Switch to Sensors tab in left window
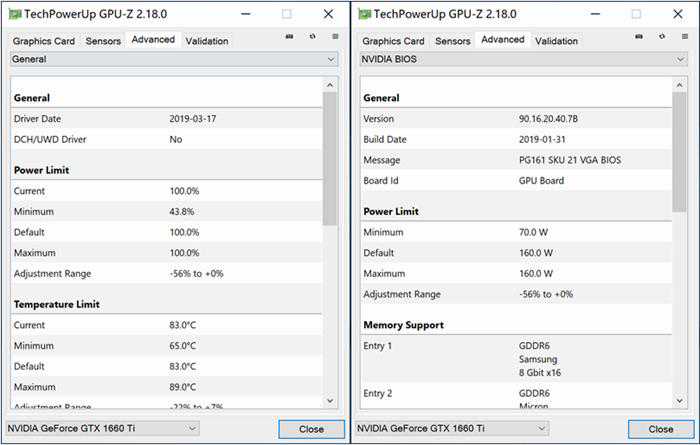700x445 pixels. tap(103, 41)
